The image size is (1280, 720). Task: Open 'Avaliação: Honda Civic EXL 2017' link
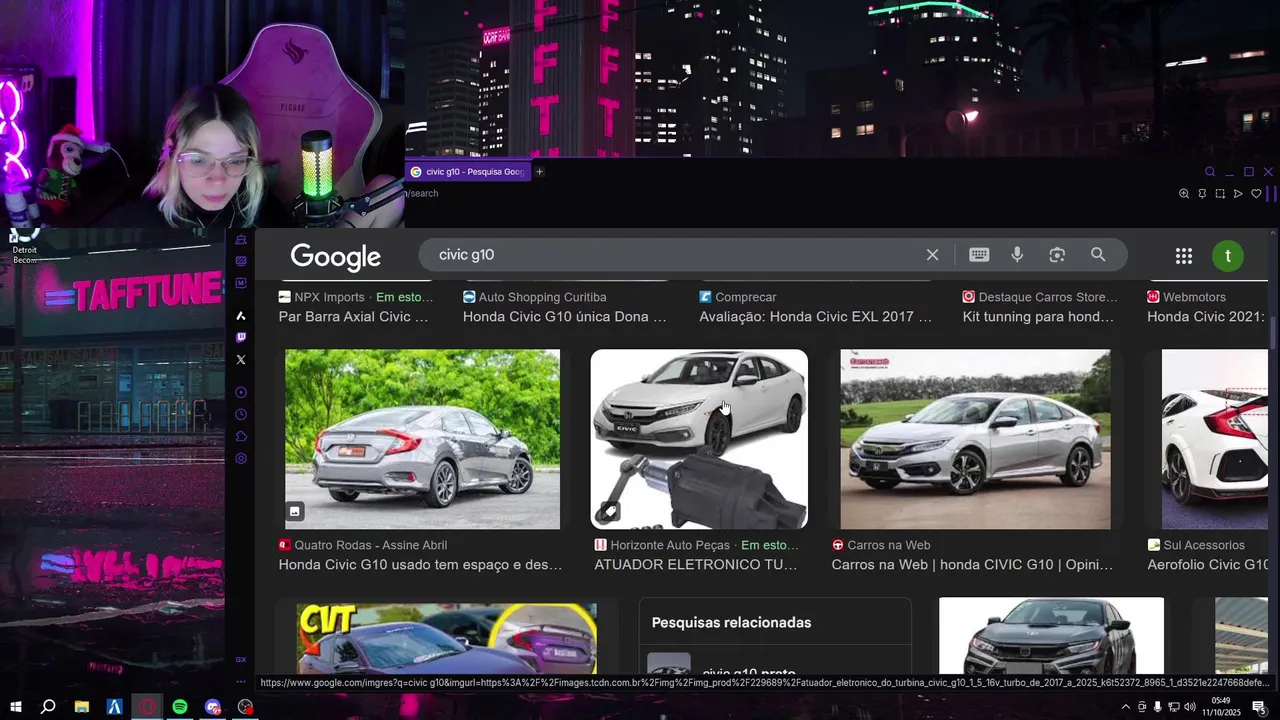[815, 317]
